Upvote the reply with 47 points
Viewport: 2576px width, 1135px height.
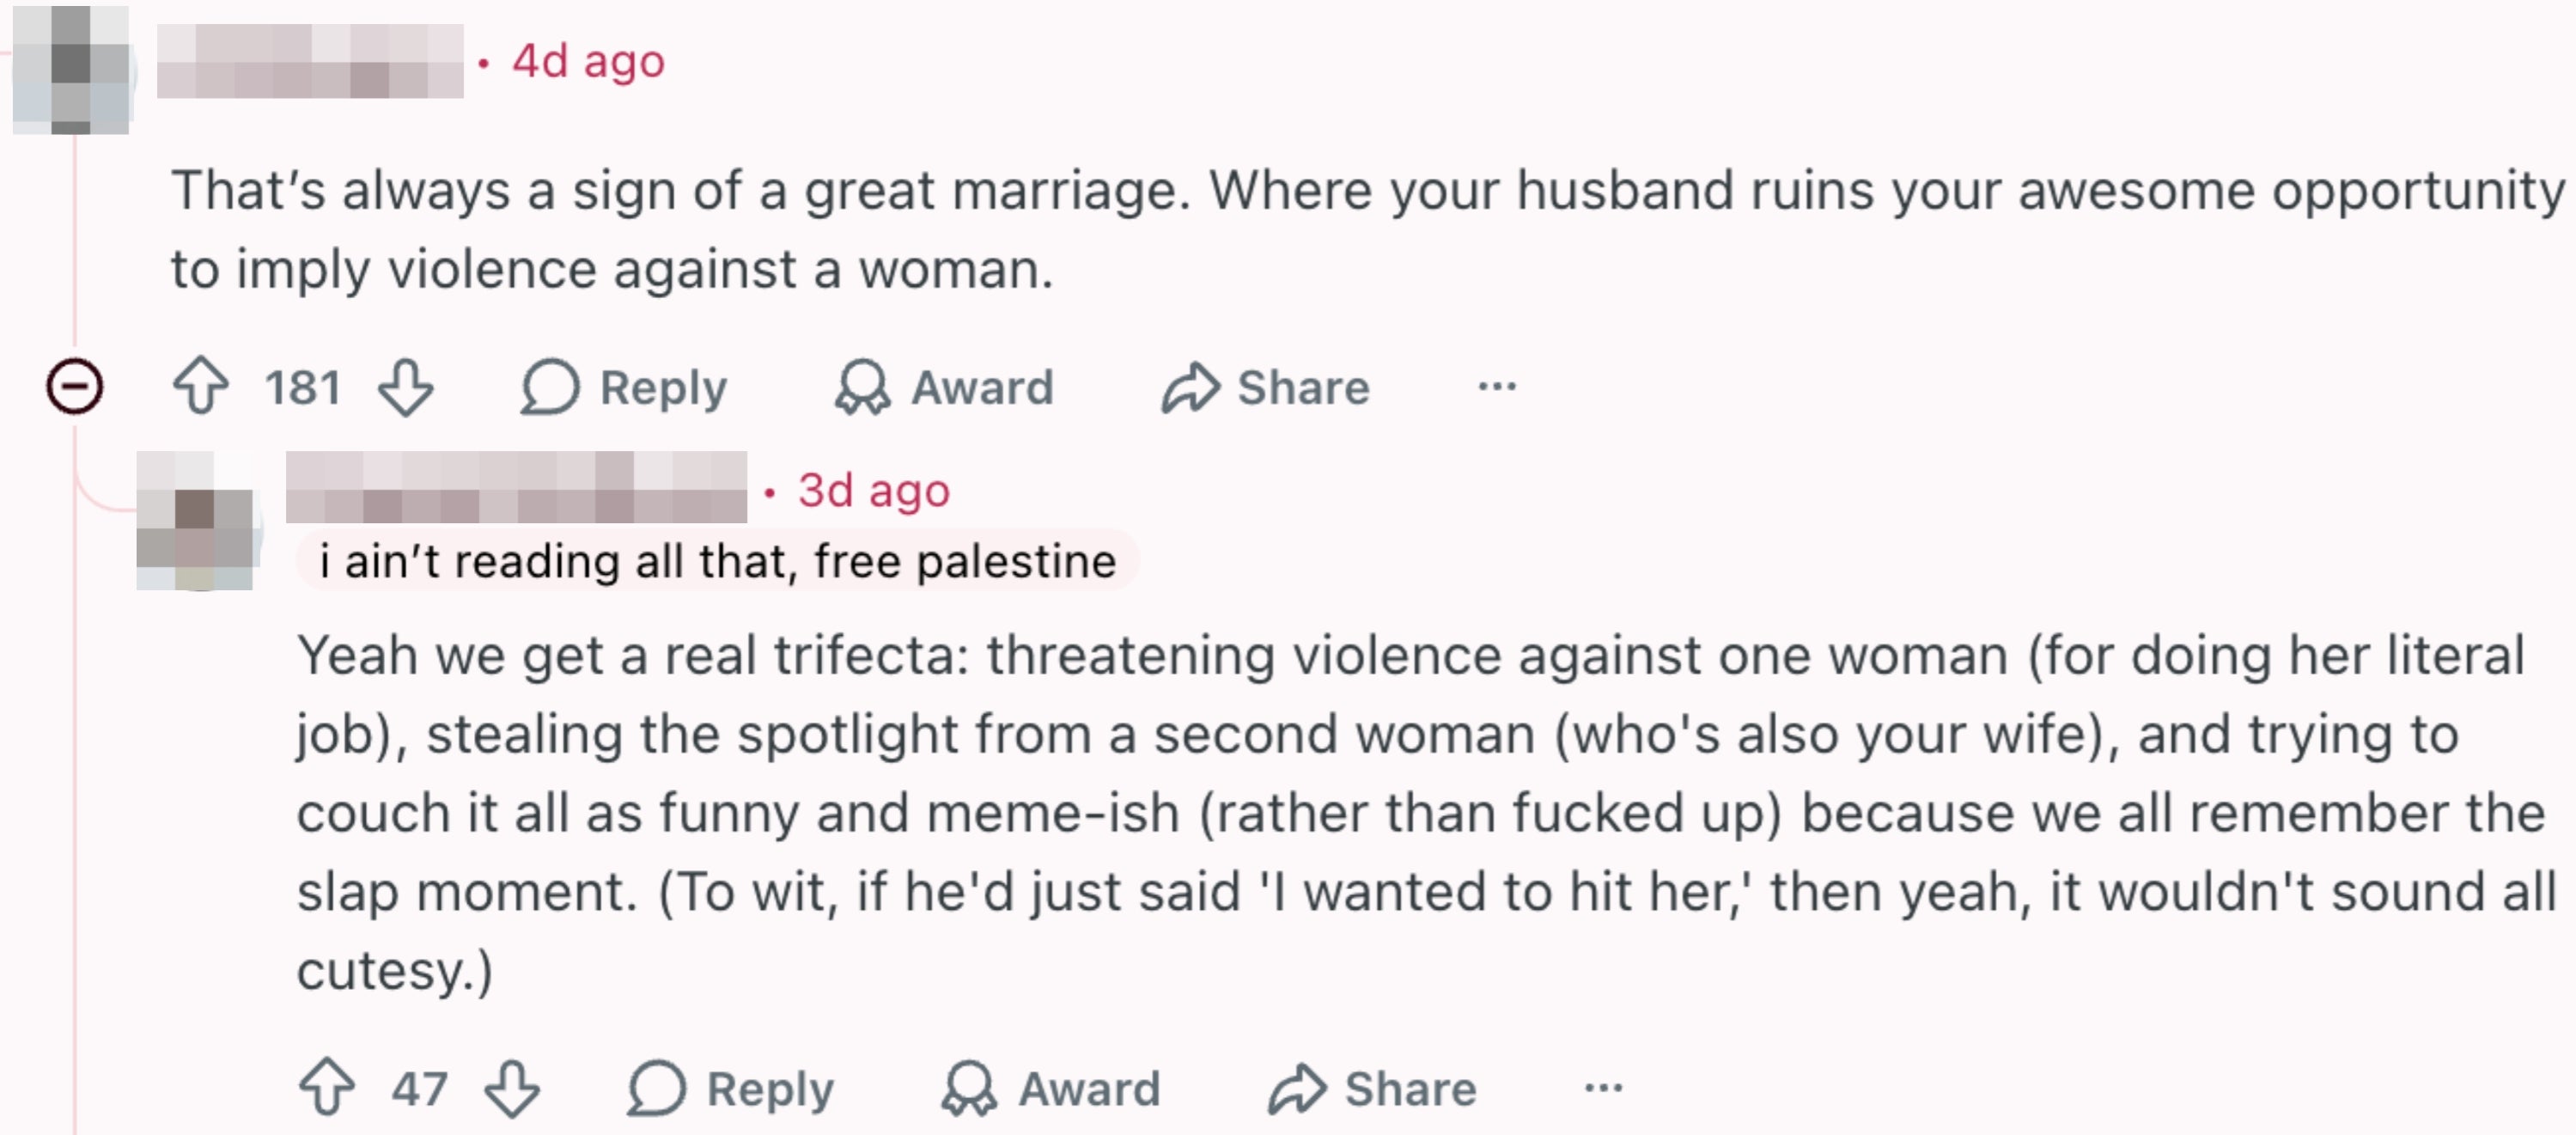tap(327, 1087)
